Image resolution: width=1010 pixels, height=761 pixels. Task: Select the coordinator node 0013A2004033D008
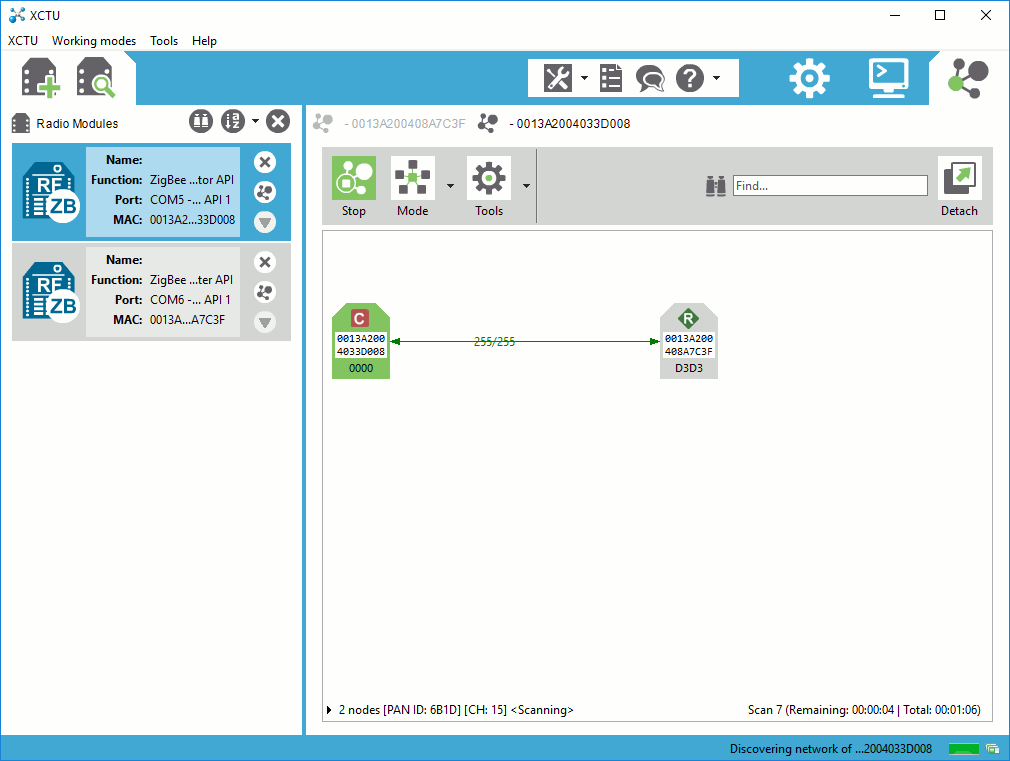point(361,341)
